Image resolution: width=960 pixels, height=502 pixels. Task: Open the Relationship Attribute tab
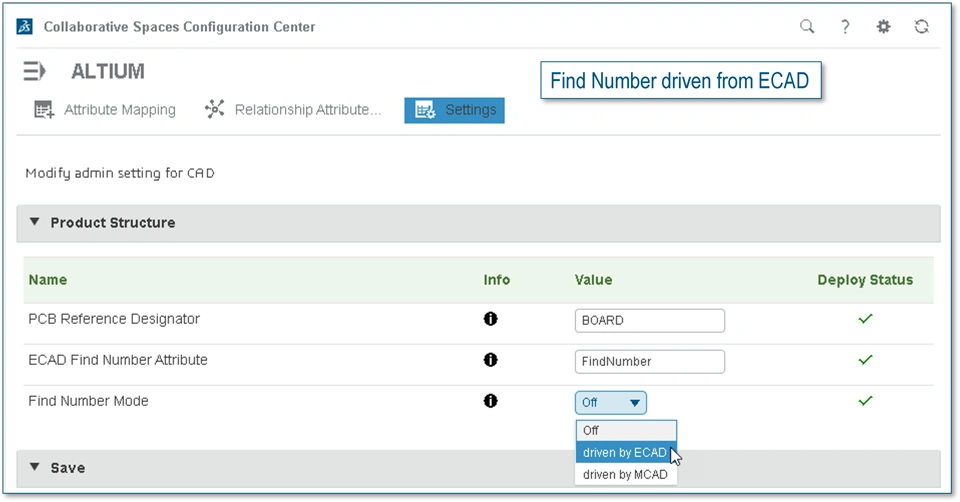point(293,110)
